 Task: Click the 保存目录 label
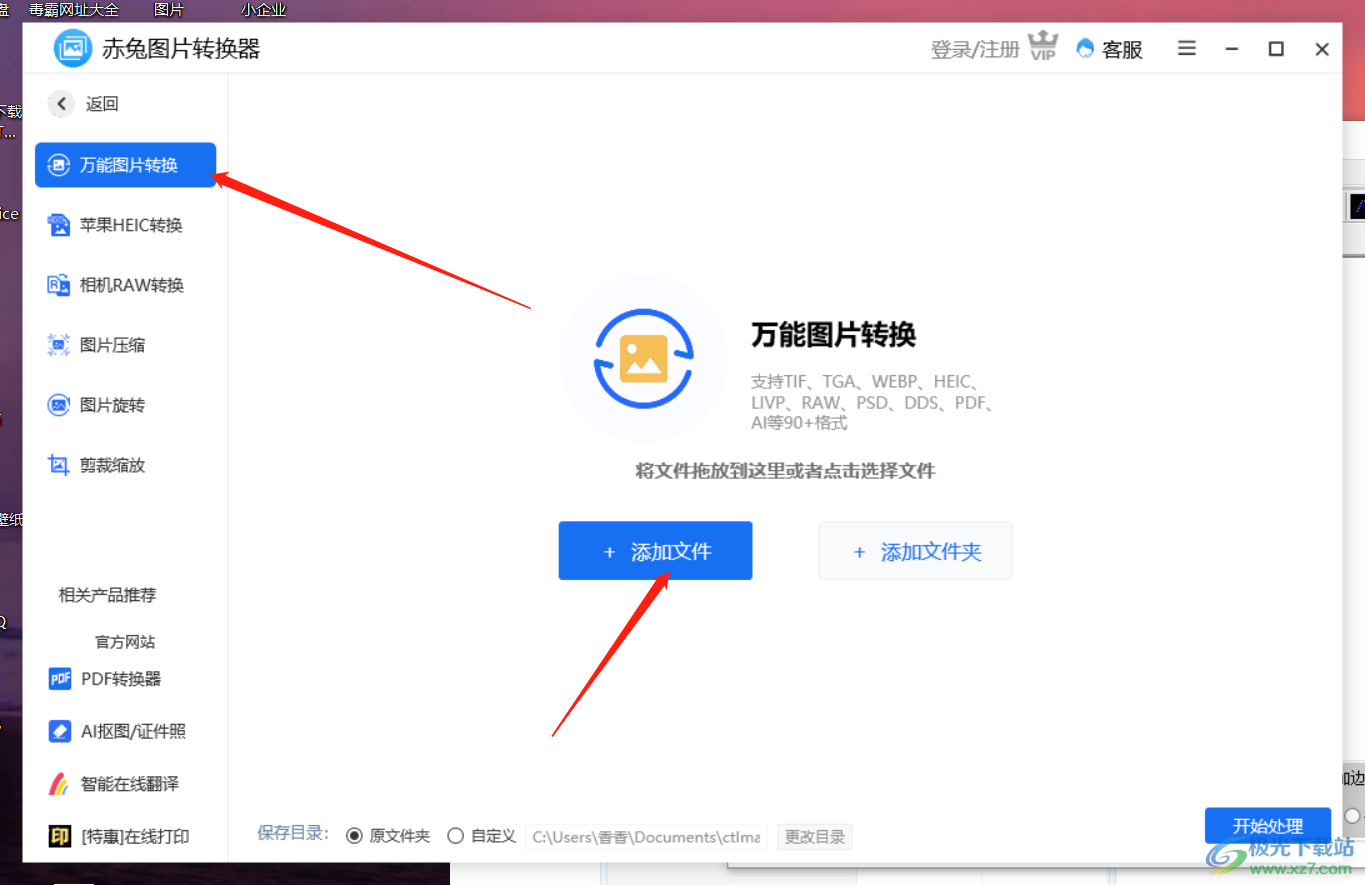(292, 834)
